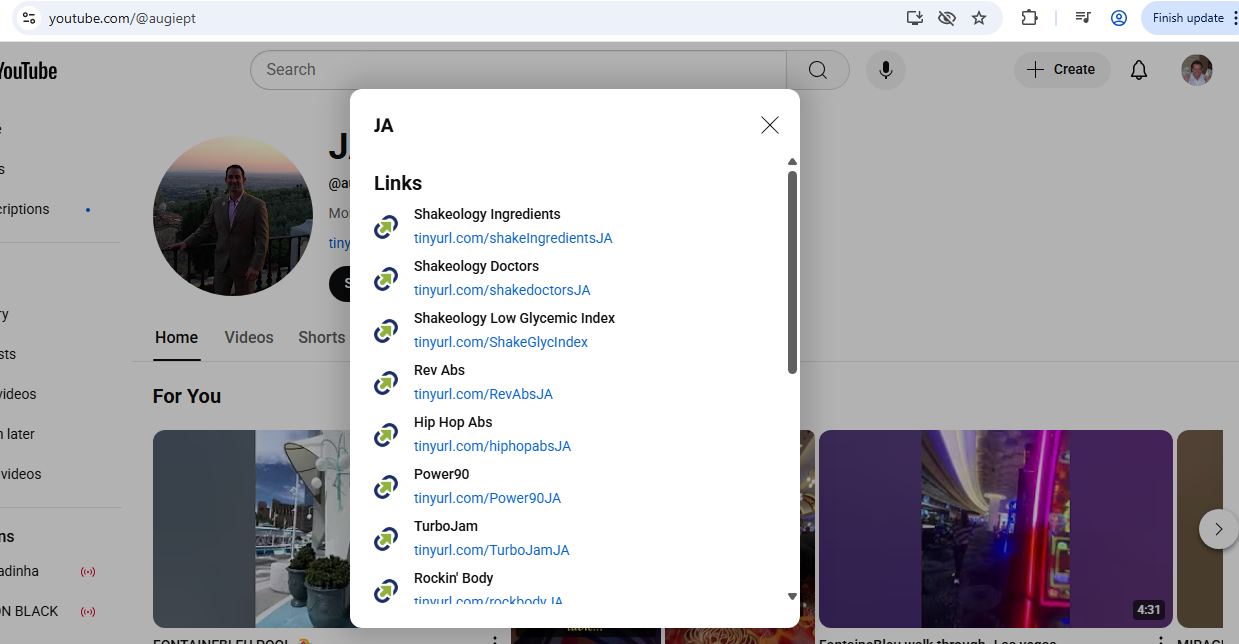Focus the YouTube search field
Image resolution: width=1239 pixels, height=644 pixels.
coord(518,70)
